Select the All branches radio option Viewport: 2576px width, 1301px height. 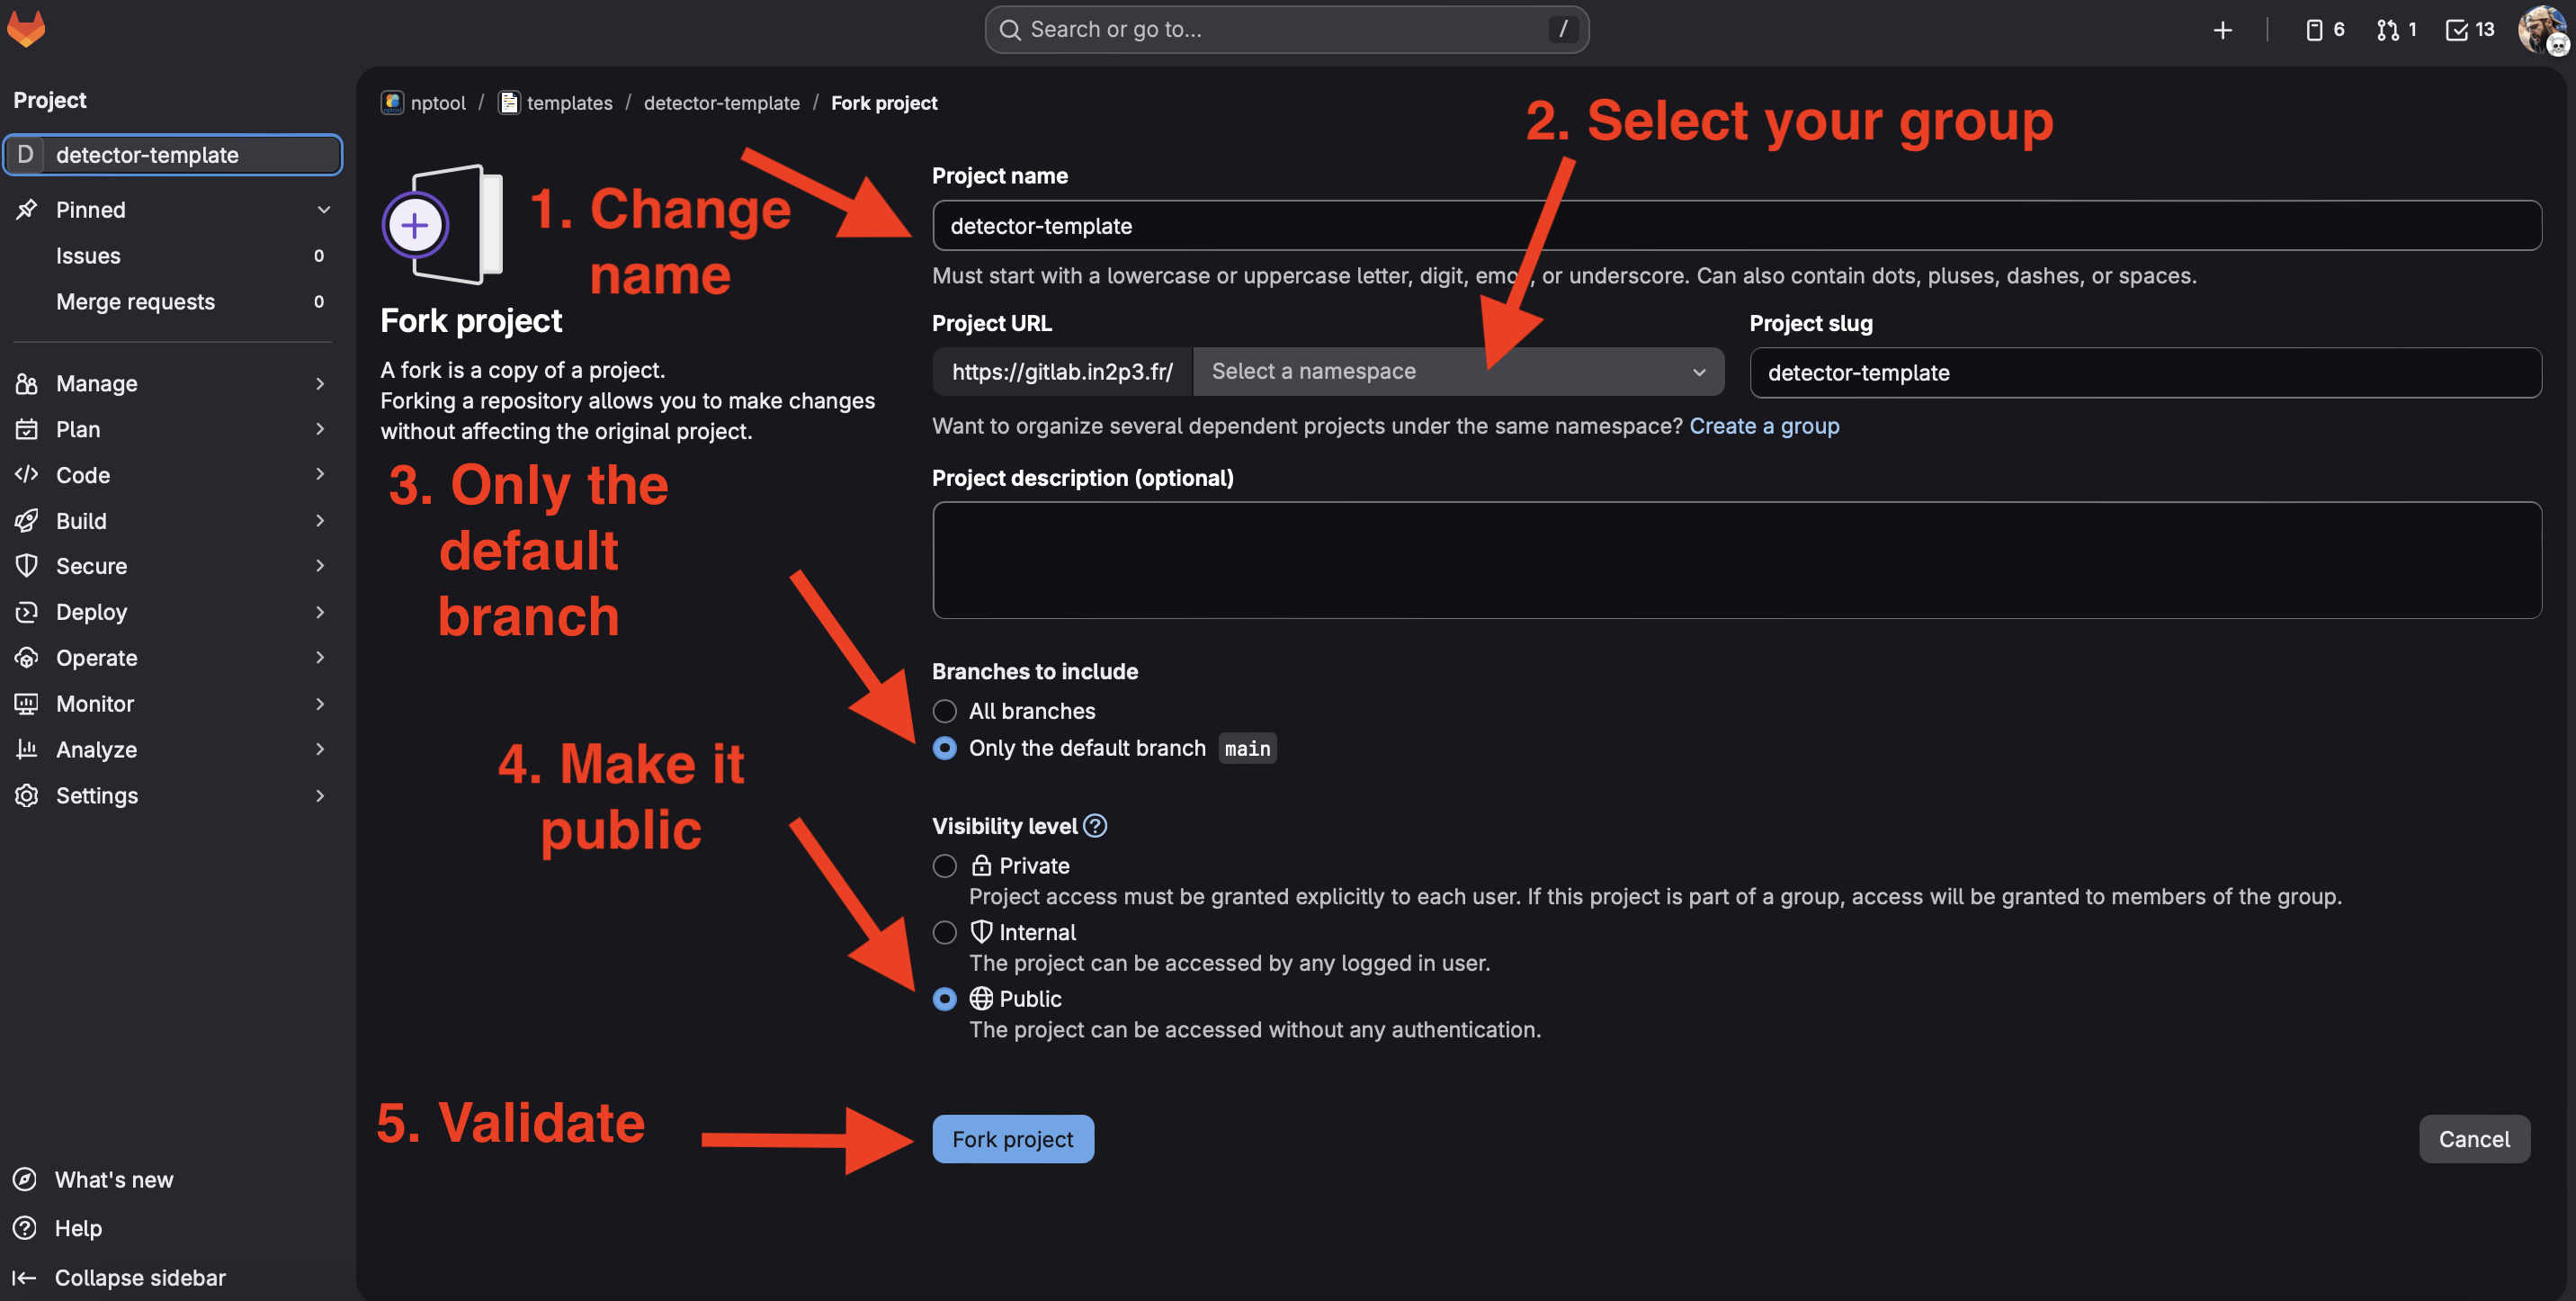click(x=944, y=711)
